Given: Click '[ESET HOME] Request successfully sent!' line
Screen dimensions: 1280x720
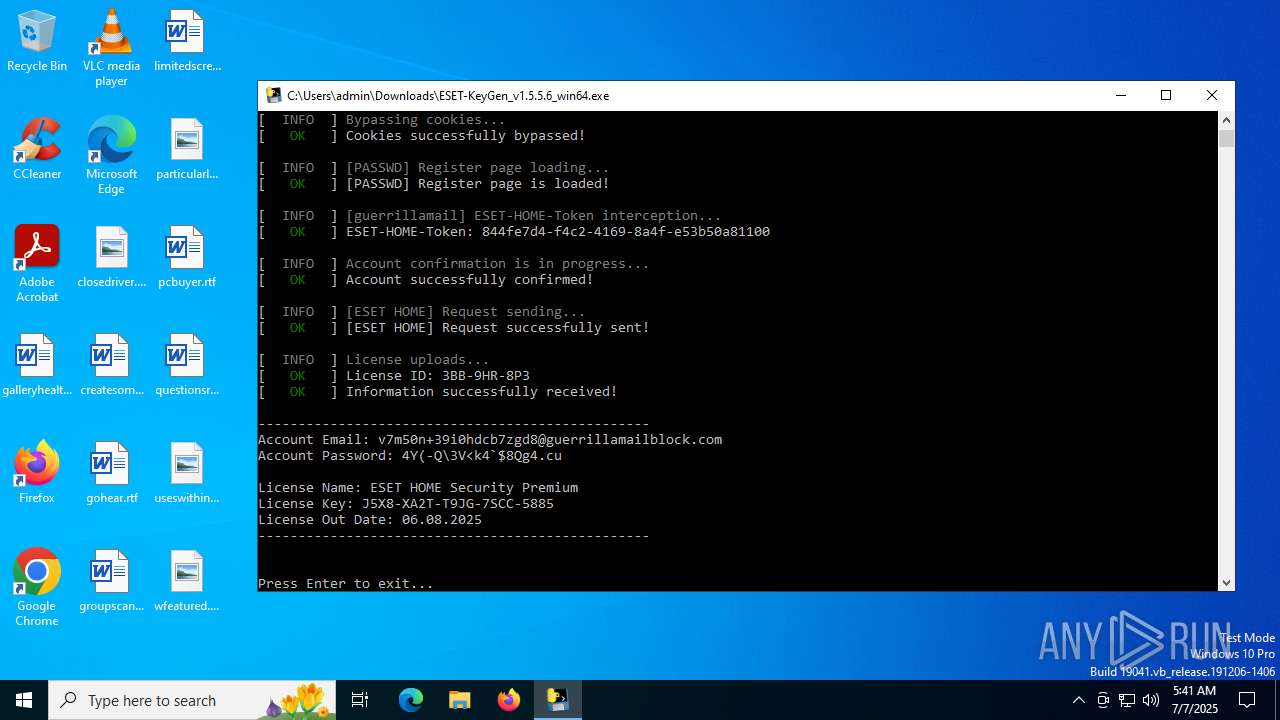Looking at the screenshot, I should (498, 328).
